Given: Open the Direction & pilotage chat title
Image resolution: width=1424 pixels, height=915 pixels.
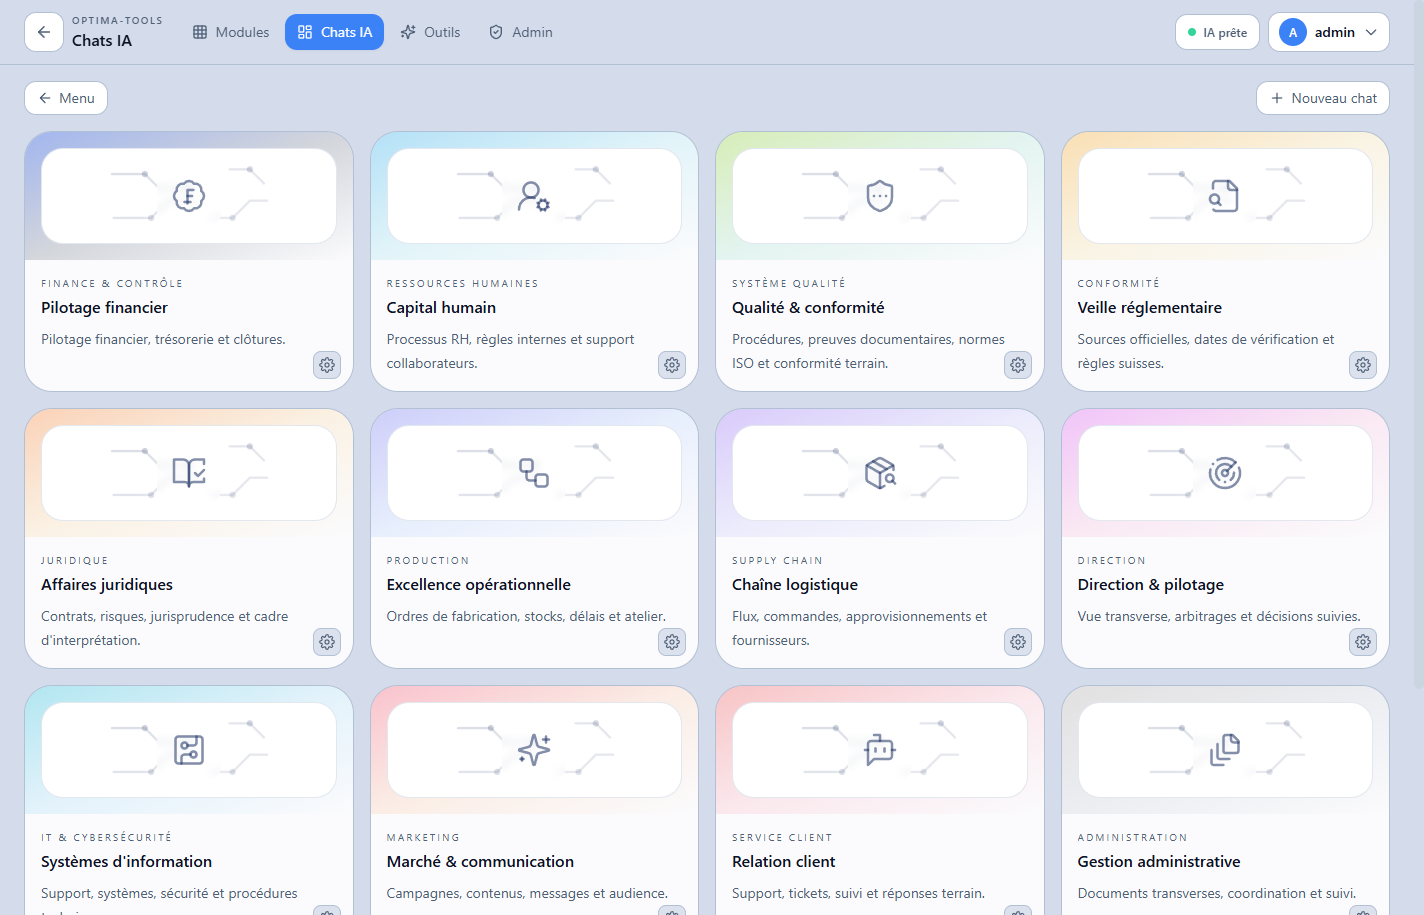Looking at the screenshot, I should point(1151,585).
